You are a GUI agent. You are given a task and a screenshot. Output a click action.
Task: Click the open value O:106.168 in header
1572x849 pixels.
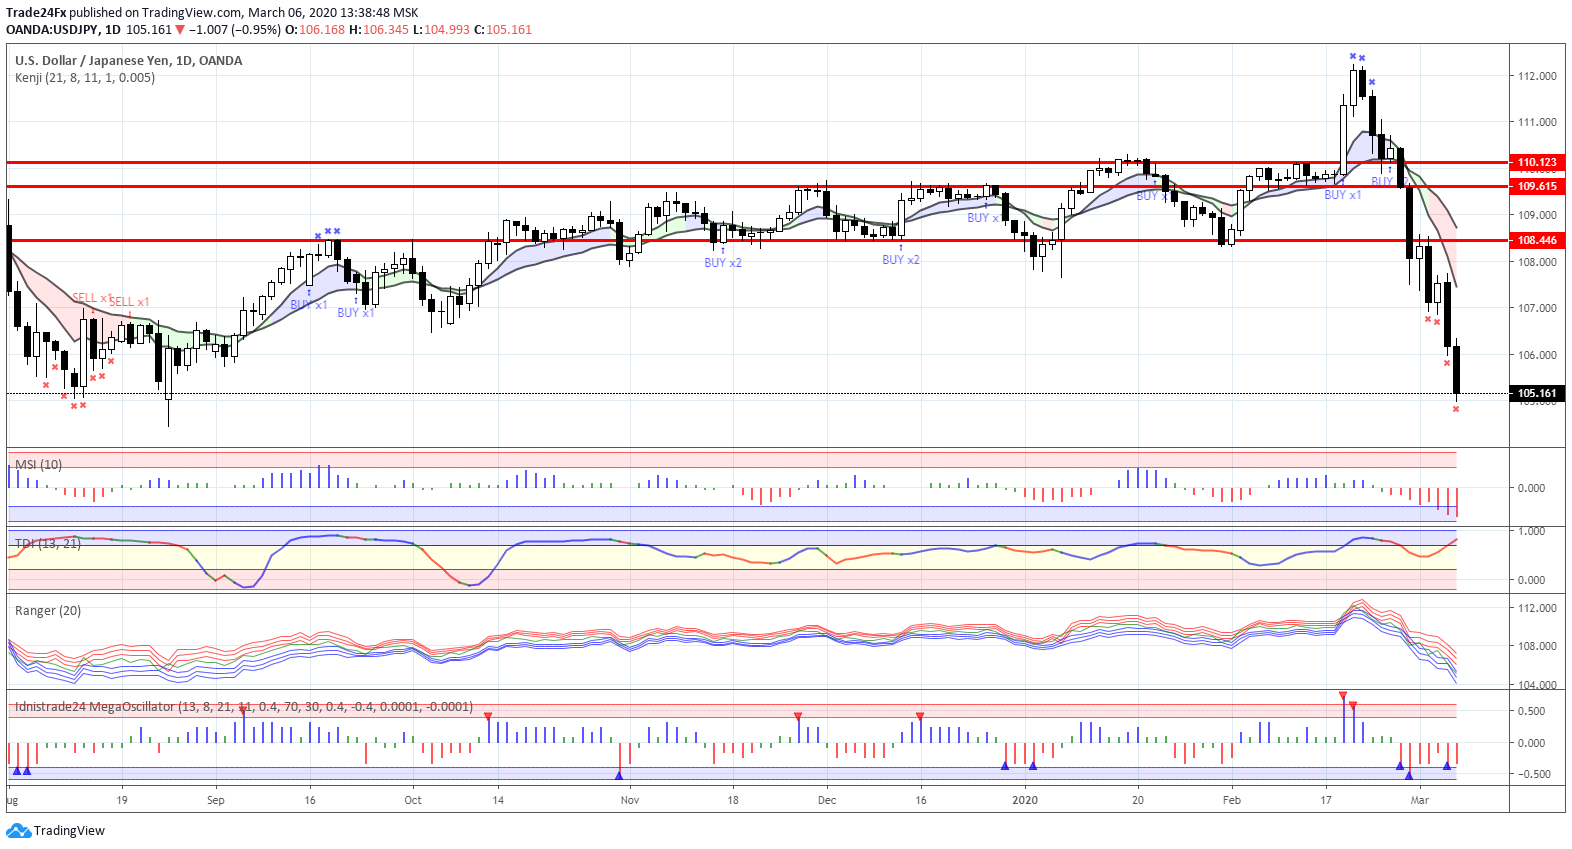pyautogui.click(x=315, y=30)
